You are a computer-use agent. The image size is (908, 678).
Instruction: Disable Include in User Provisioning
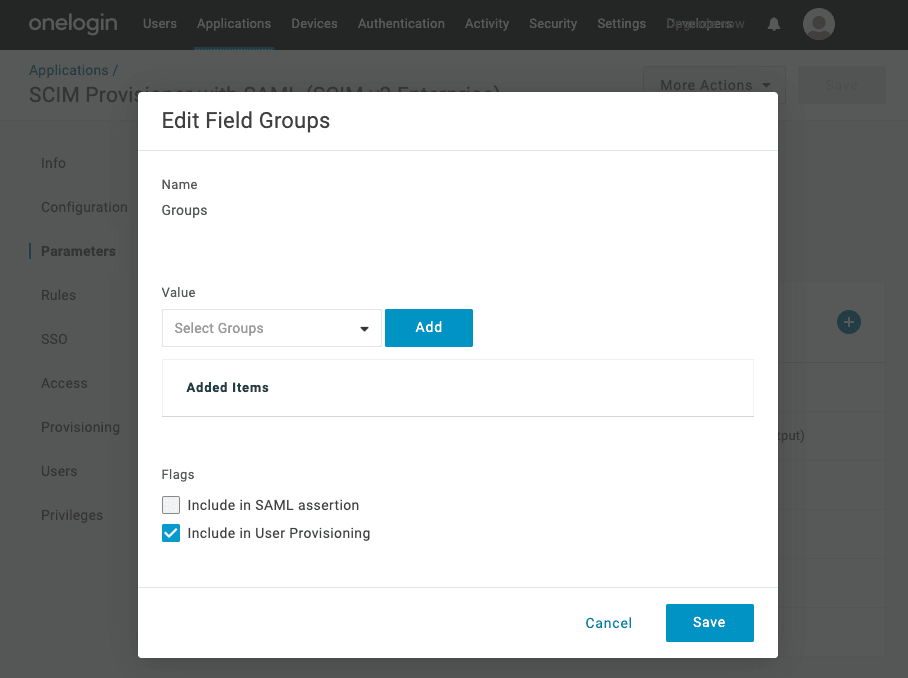[170, 533]
